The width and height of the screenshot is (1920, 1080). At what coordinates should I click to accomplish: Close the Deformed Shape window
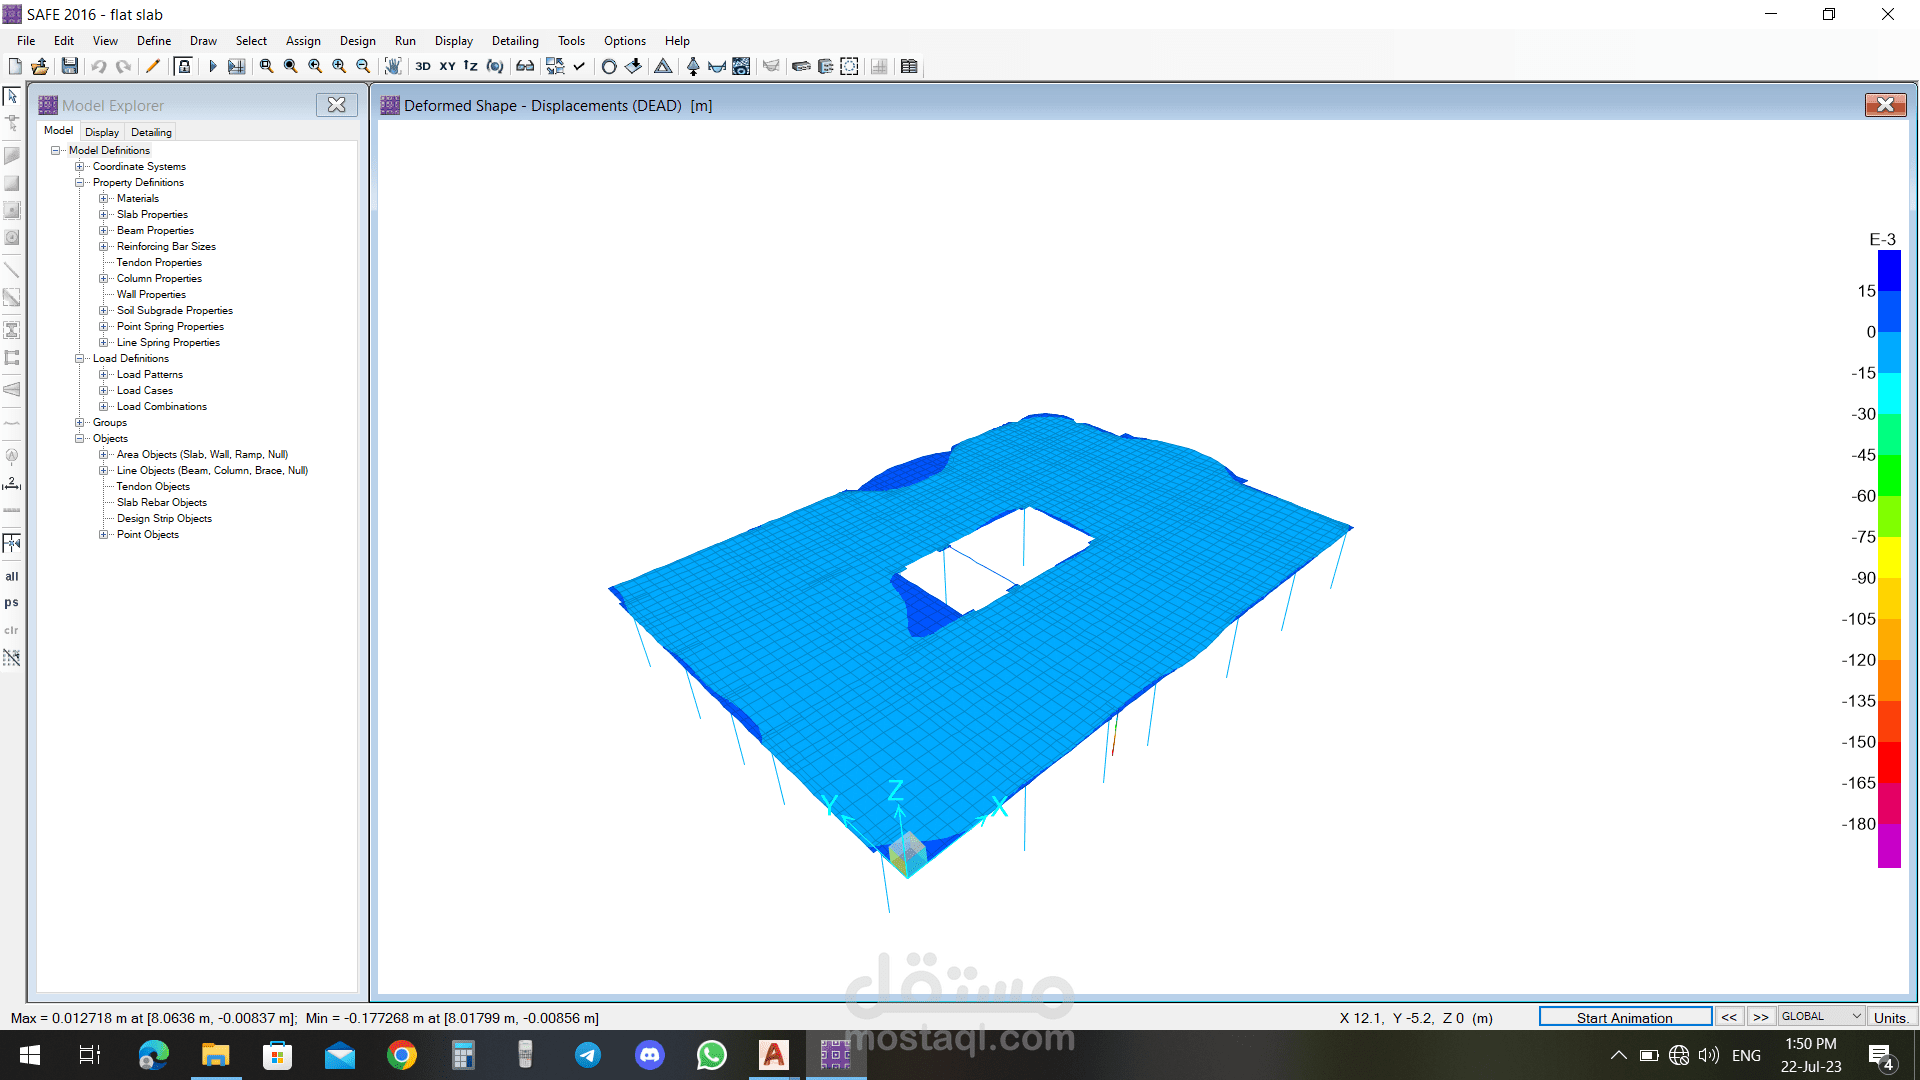1885,105
